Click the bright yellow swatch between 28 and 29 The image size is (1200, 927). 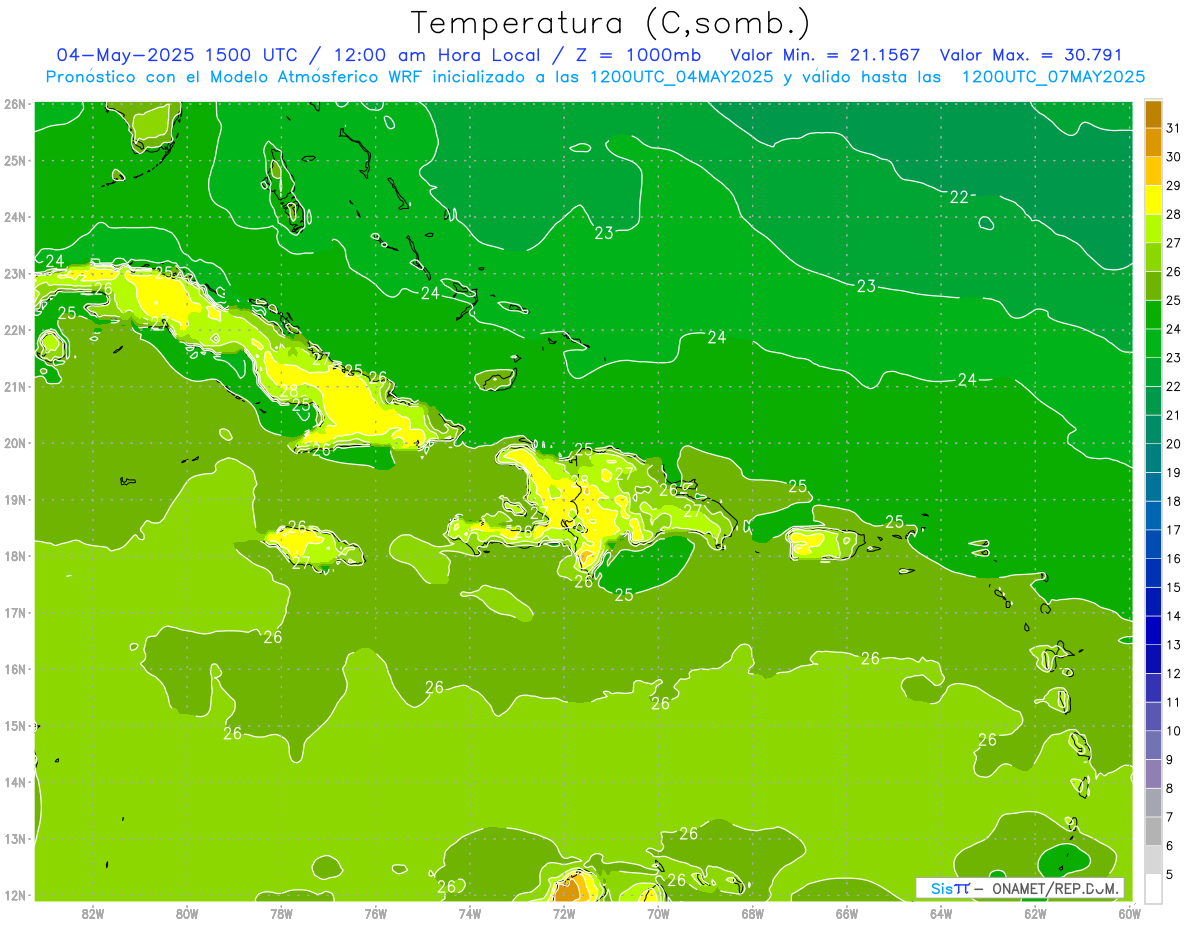[x=1154, y=199]
